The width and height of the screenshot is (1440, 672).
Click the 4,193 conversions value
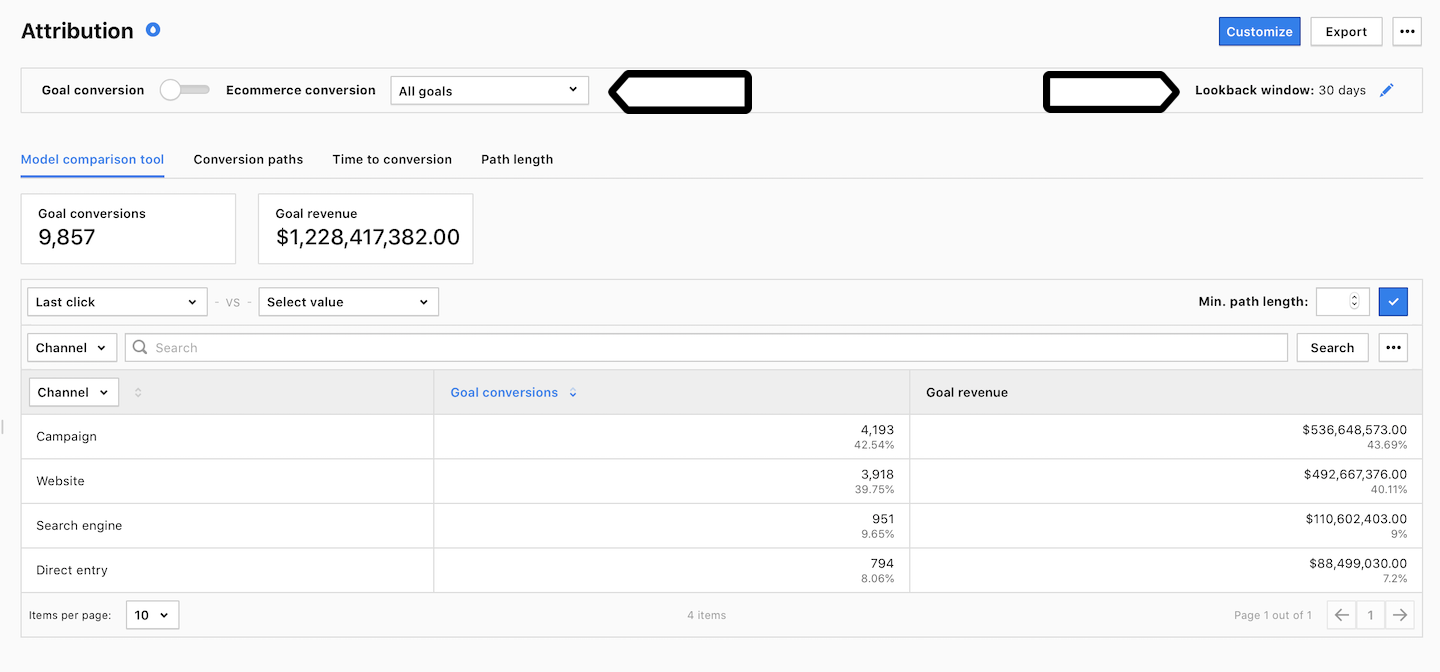click(x=877, y=430)
